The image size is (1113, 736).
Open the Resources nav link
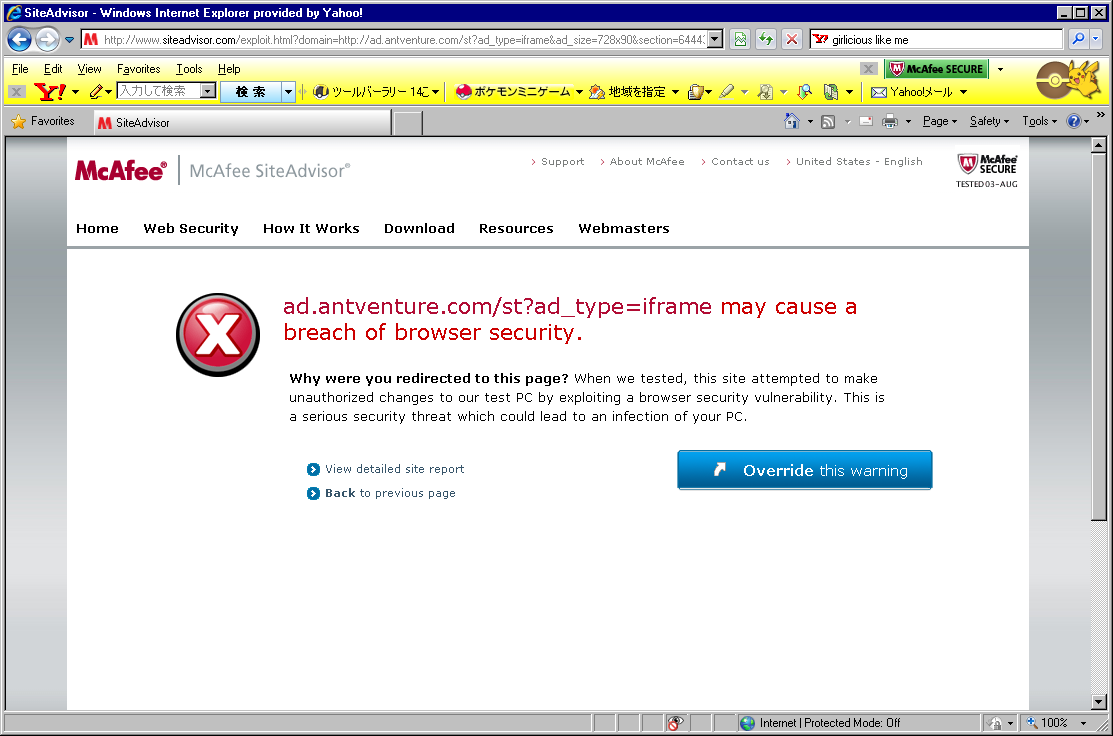[x=516, y=229]
